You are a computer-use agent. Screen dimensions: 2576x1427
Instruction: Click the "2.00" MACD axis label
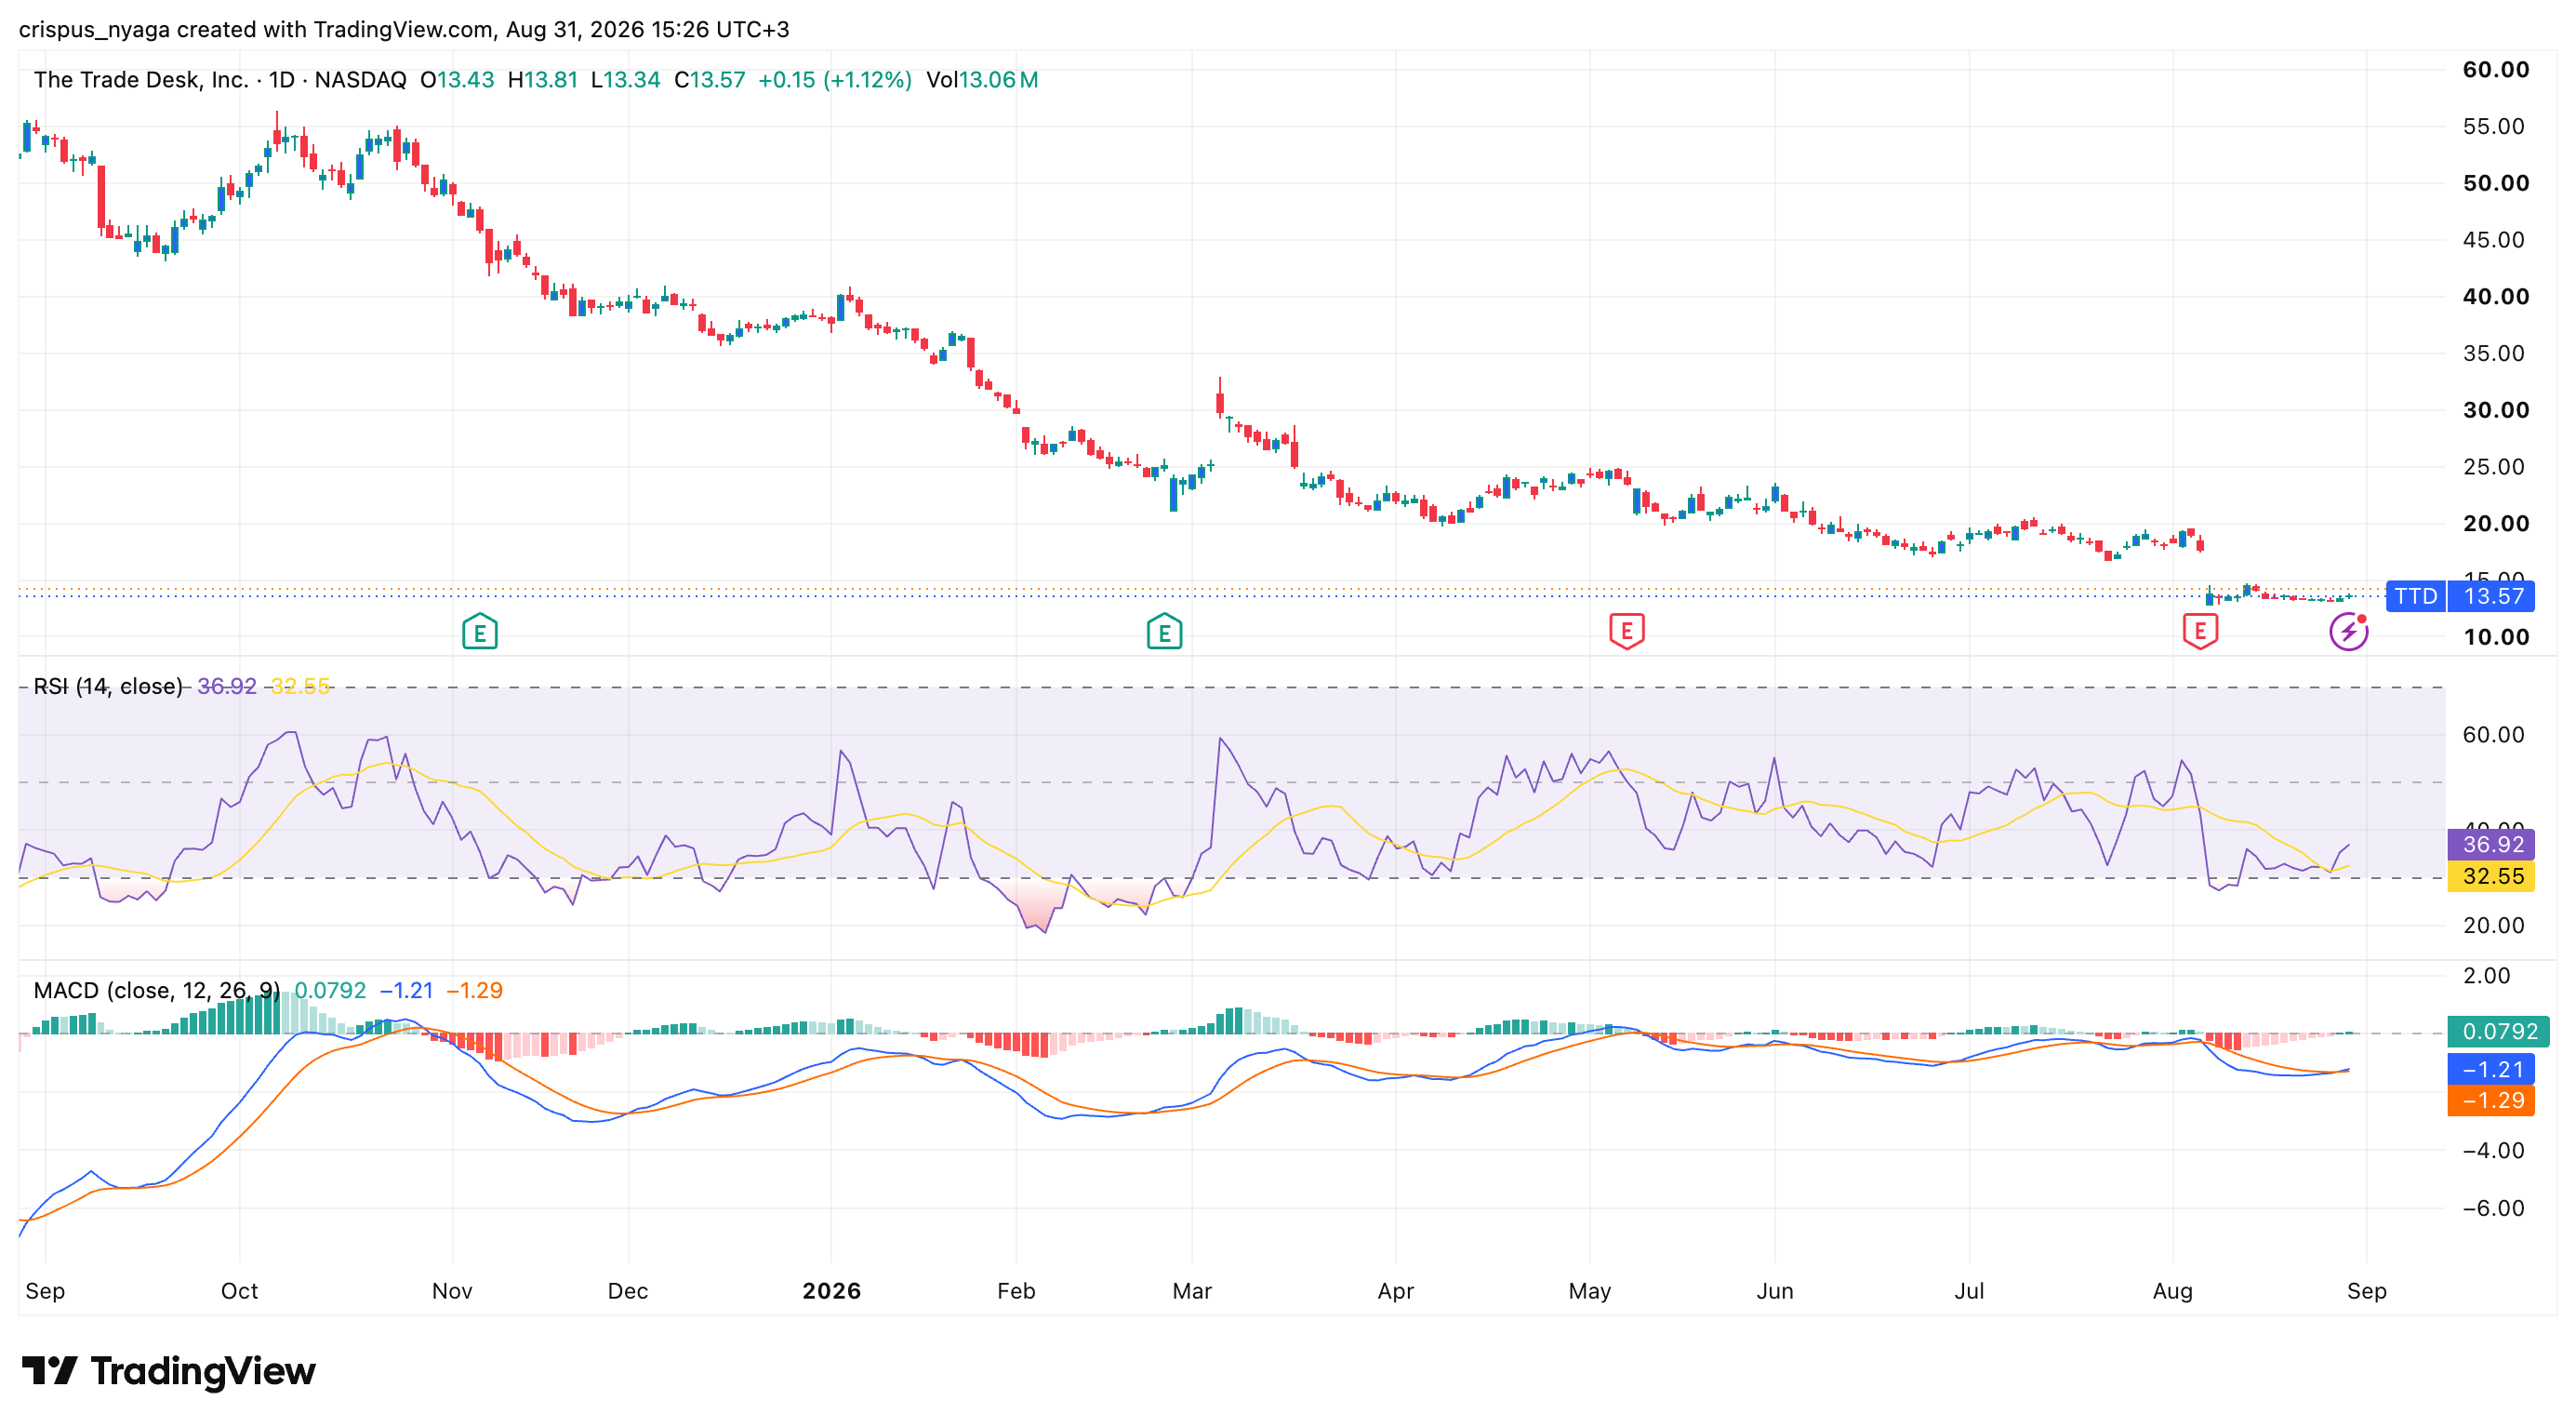coord(2487,976)
